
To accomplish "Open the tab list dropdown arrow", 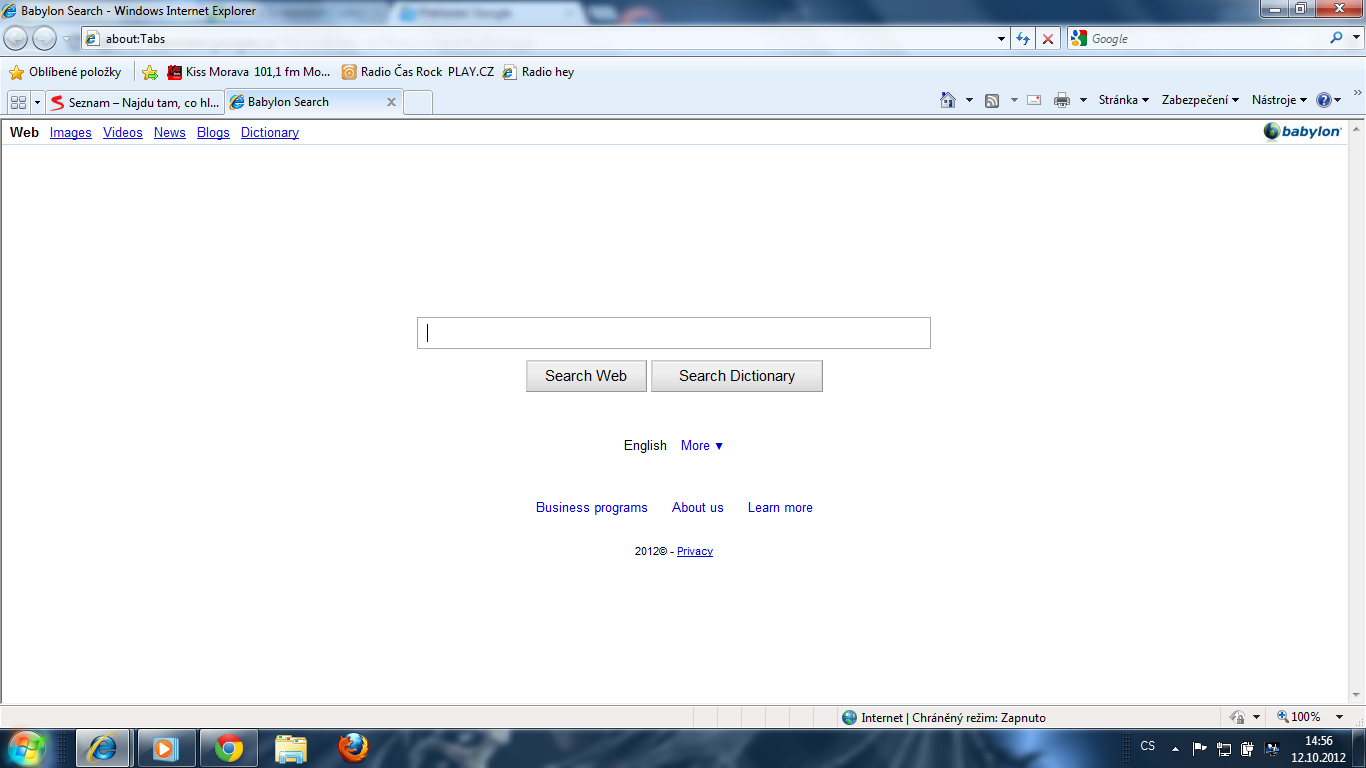I will pyautogui.click(x=37, y=102).
